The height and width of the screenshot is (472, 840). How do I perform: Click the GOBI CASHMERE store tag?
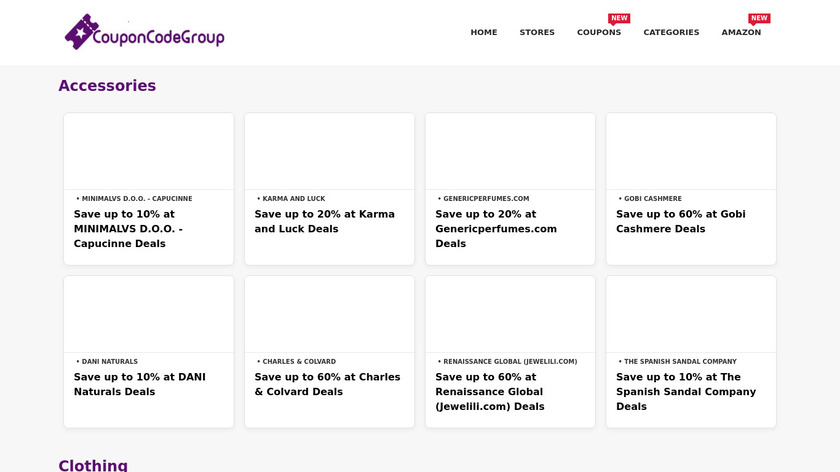click(x=652, y=199)
